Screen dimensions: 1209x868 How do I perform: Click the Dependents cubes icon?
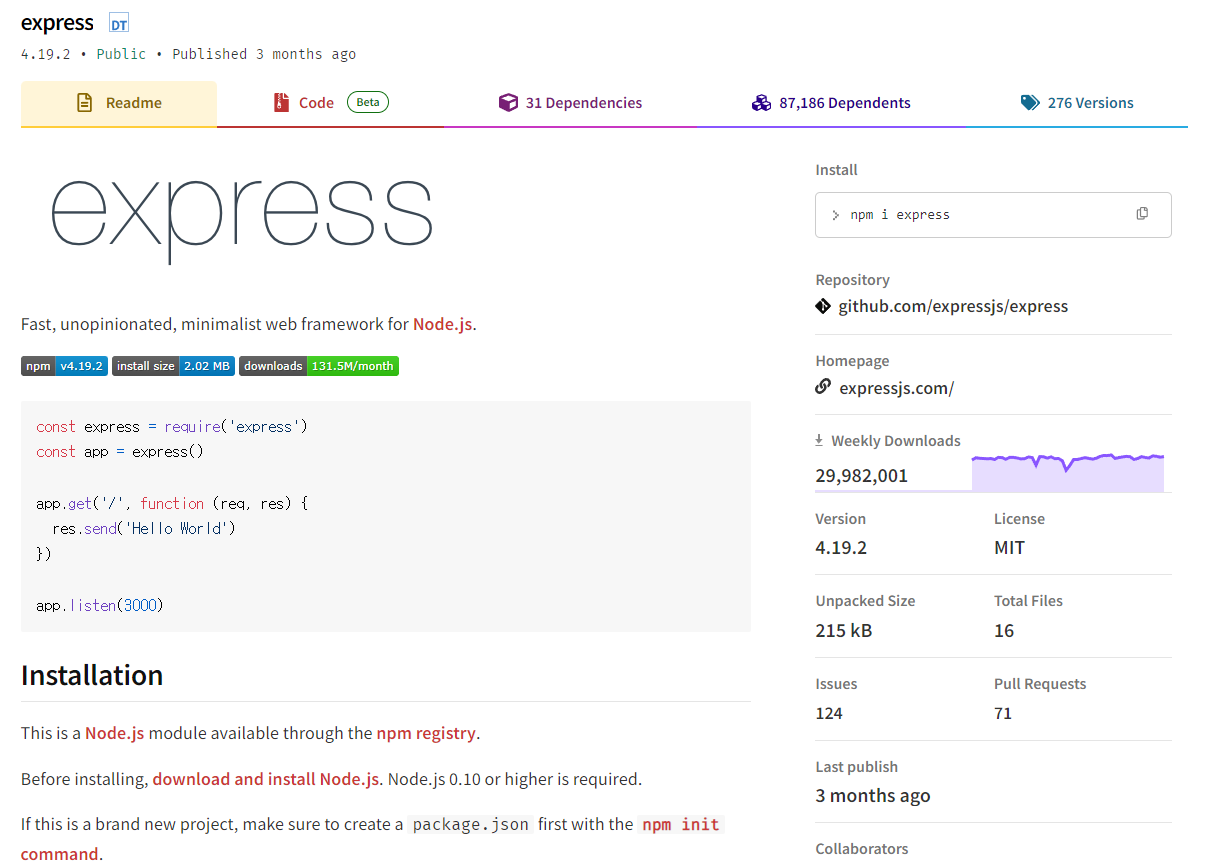point(762,102)
